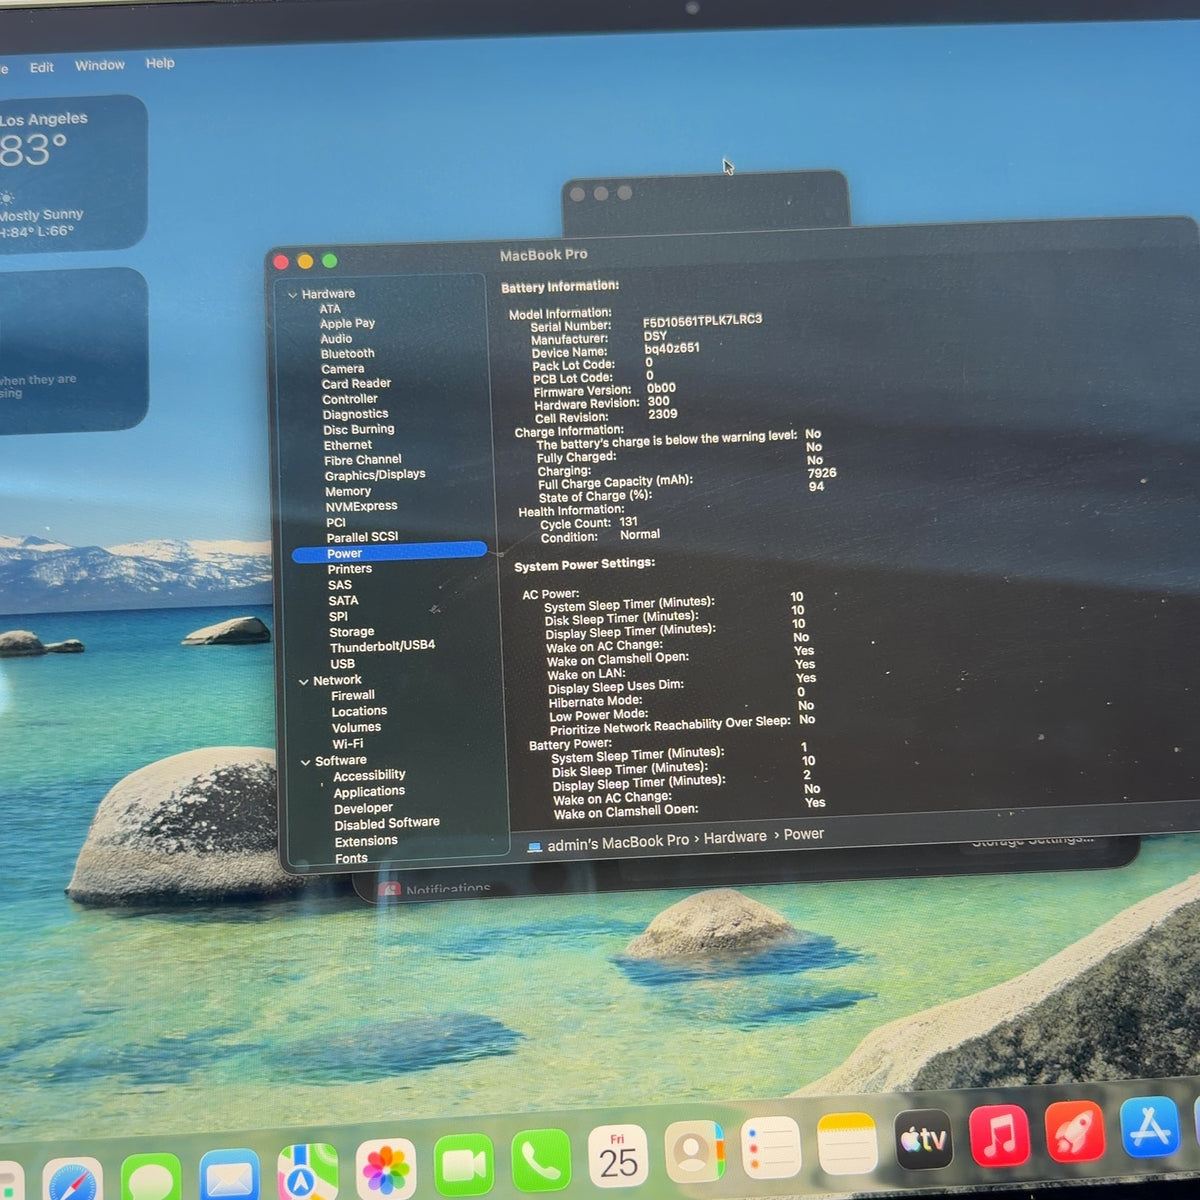This screenshot has height=1200, width=1200.
Task: Select Developer under Software
Action: pos(363,809)
